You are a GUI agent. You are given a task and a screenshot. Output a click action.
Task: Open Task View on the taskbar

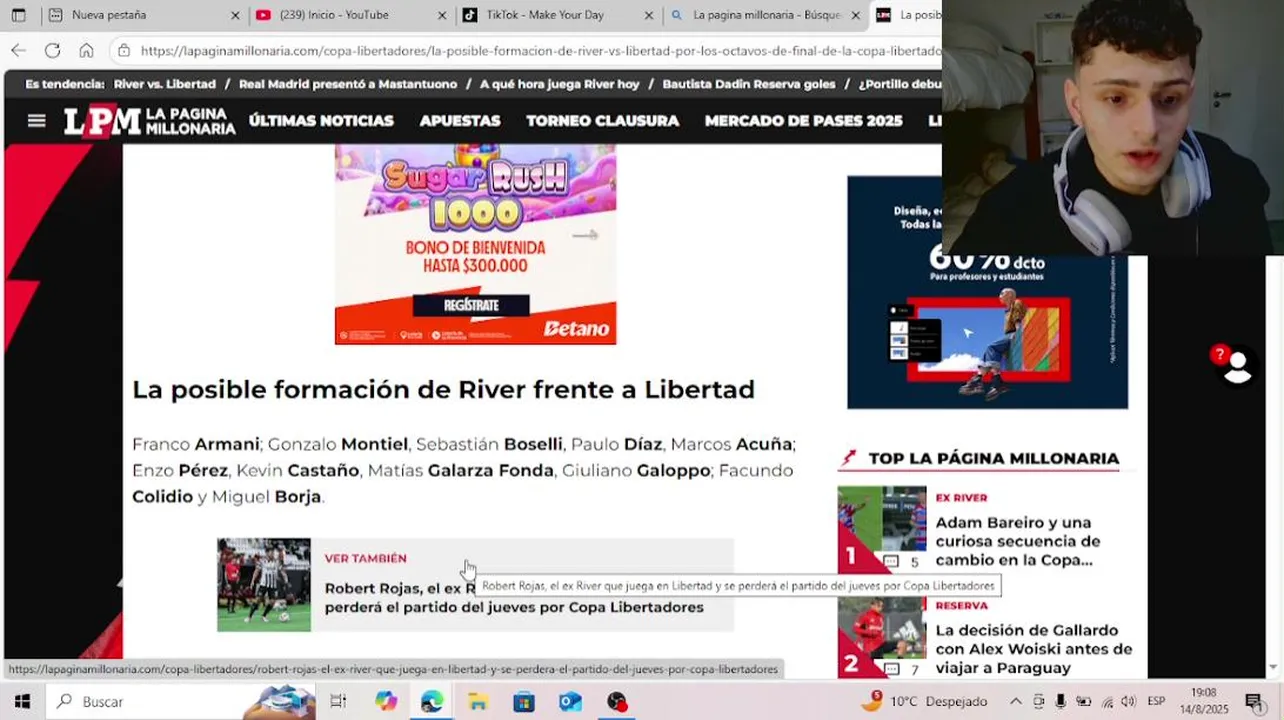(x=338, y=702)
